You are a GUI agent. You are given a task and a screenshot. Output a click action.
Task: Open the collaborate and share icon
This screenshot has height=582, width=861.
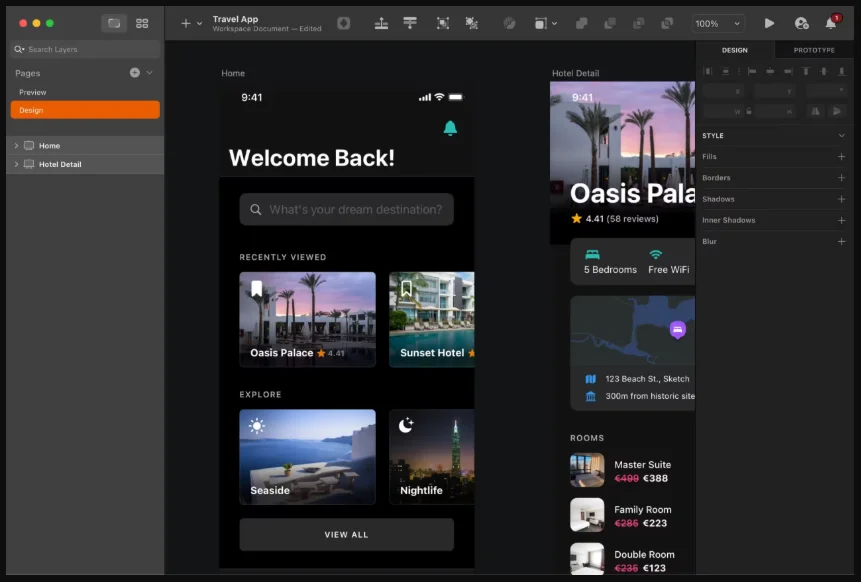[801, 23]
